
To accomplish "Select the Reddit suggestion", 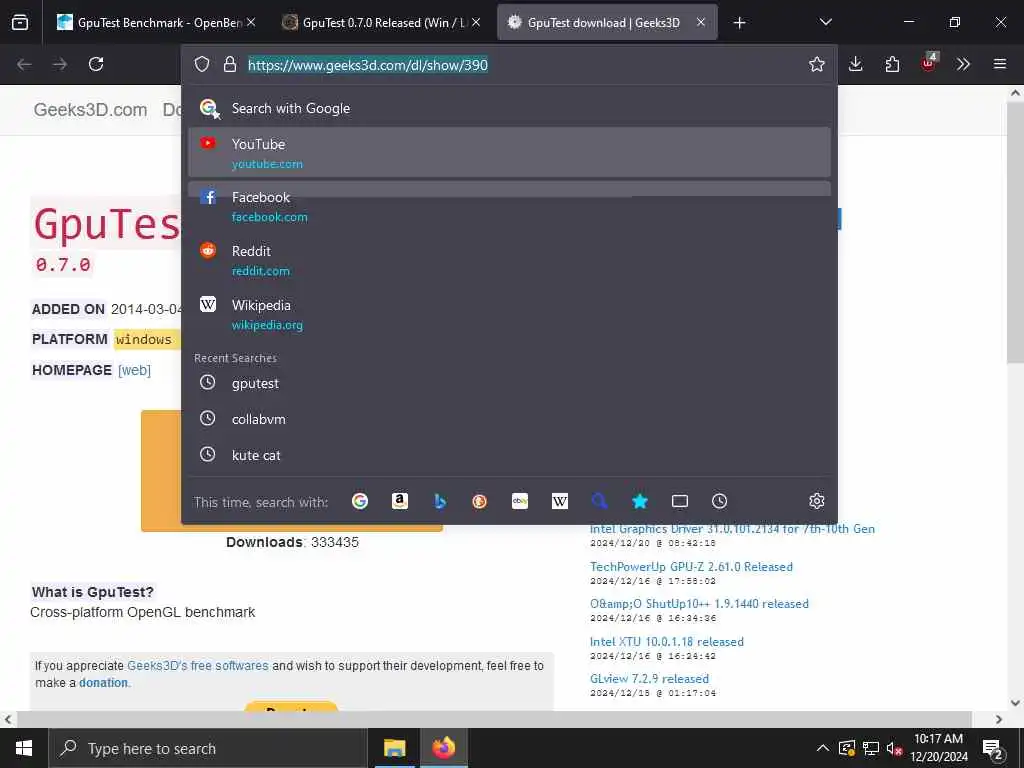I will coord(509,260).
